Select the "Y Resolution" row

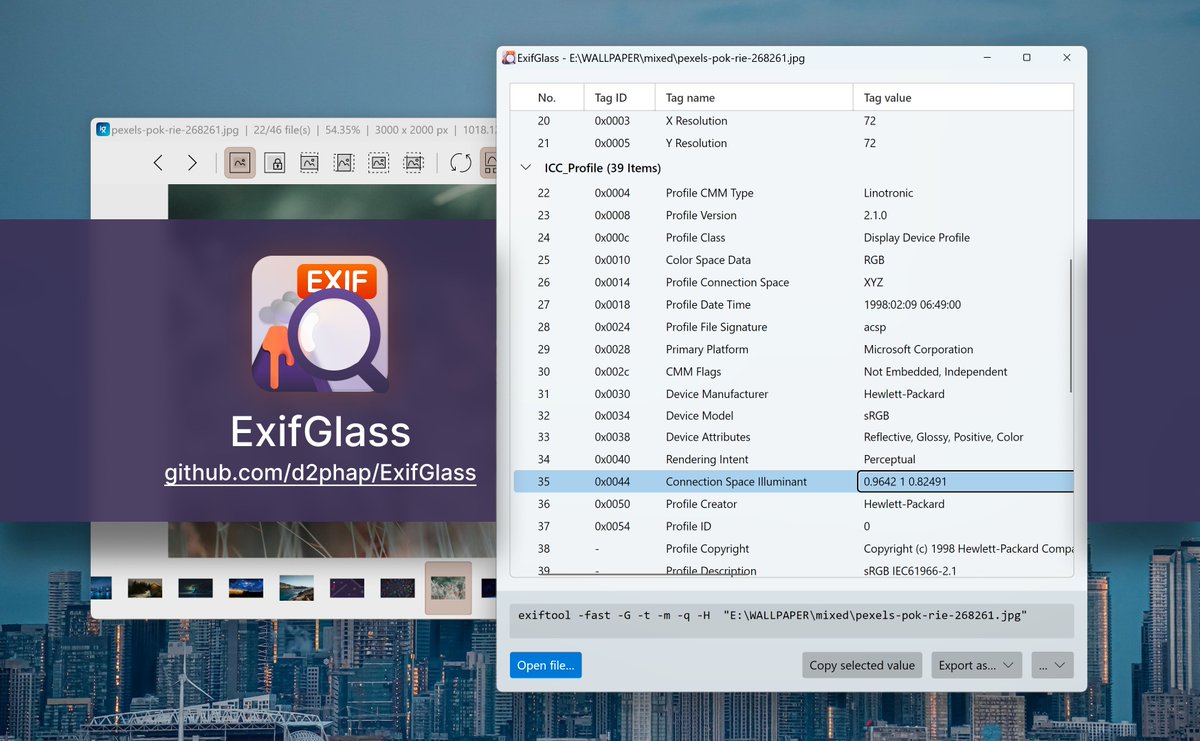pyautogui.click(x=793, y=143)
